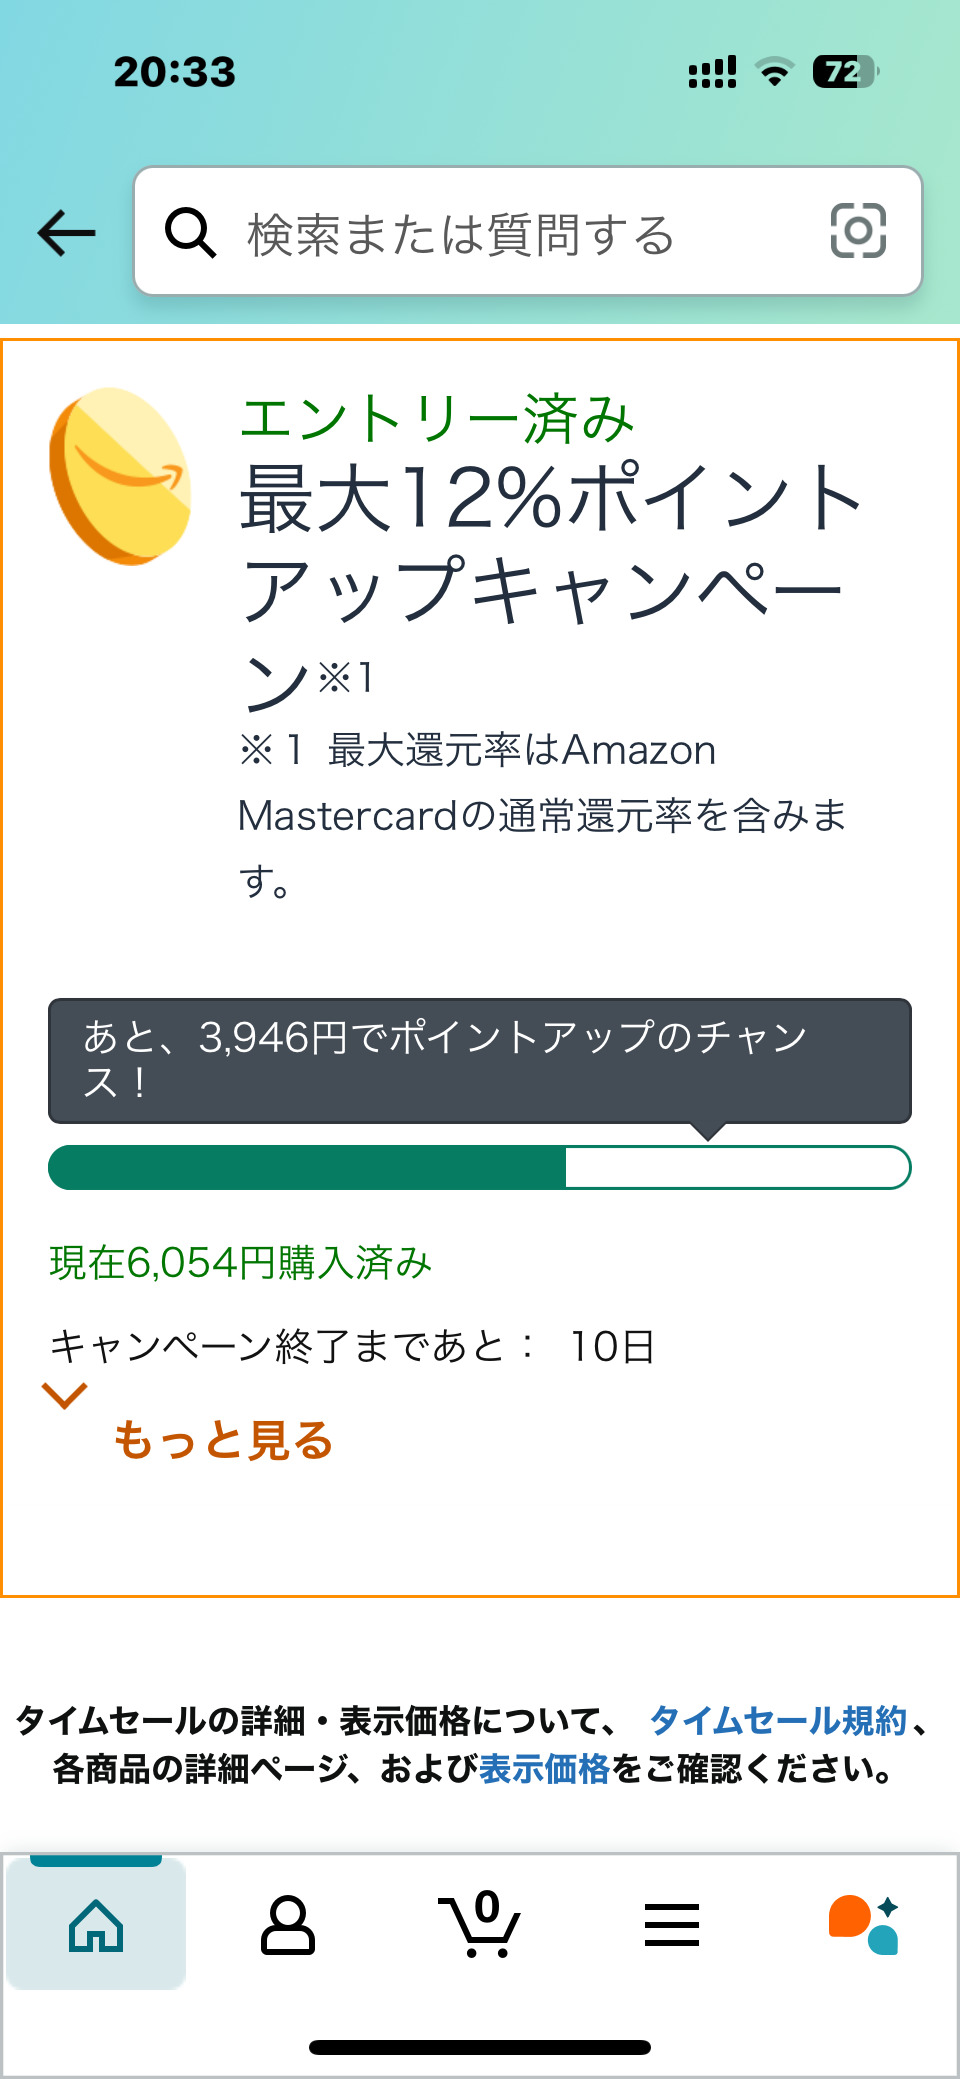Screen dimensions: 960x2079
Task: Tap the magnifying glass search icon
Action: tap(190, 233)
